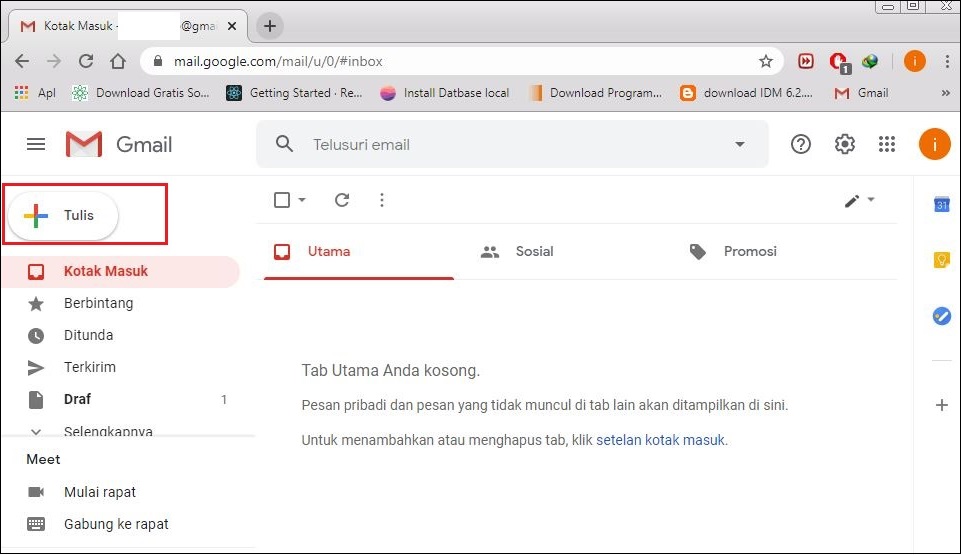Open the input tools pencil dropdown
The width and height of the screenshot is (961, 555).
[x=859, y=200]
